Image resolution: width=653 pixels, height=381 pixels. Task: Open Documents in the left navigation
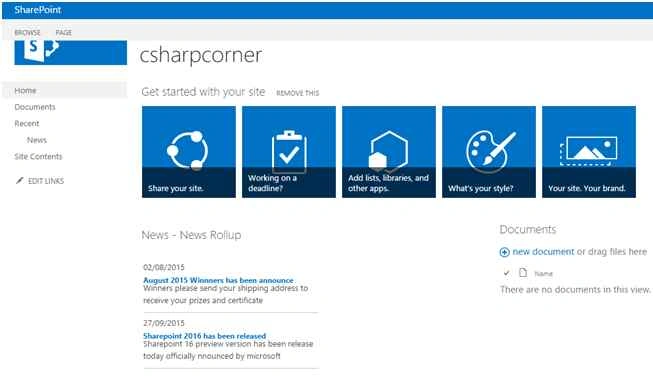pos(35,107)
